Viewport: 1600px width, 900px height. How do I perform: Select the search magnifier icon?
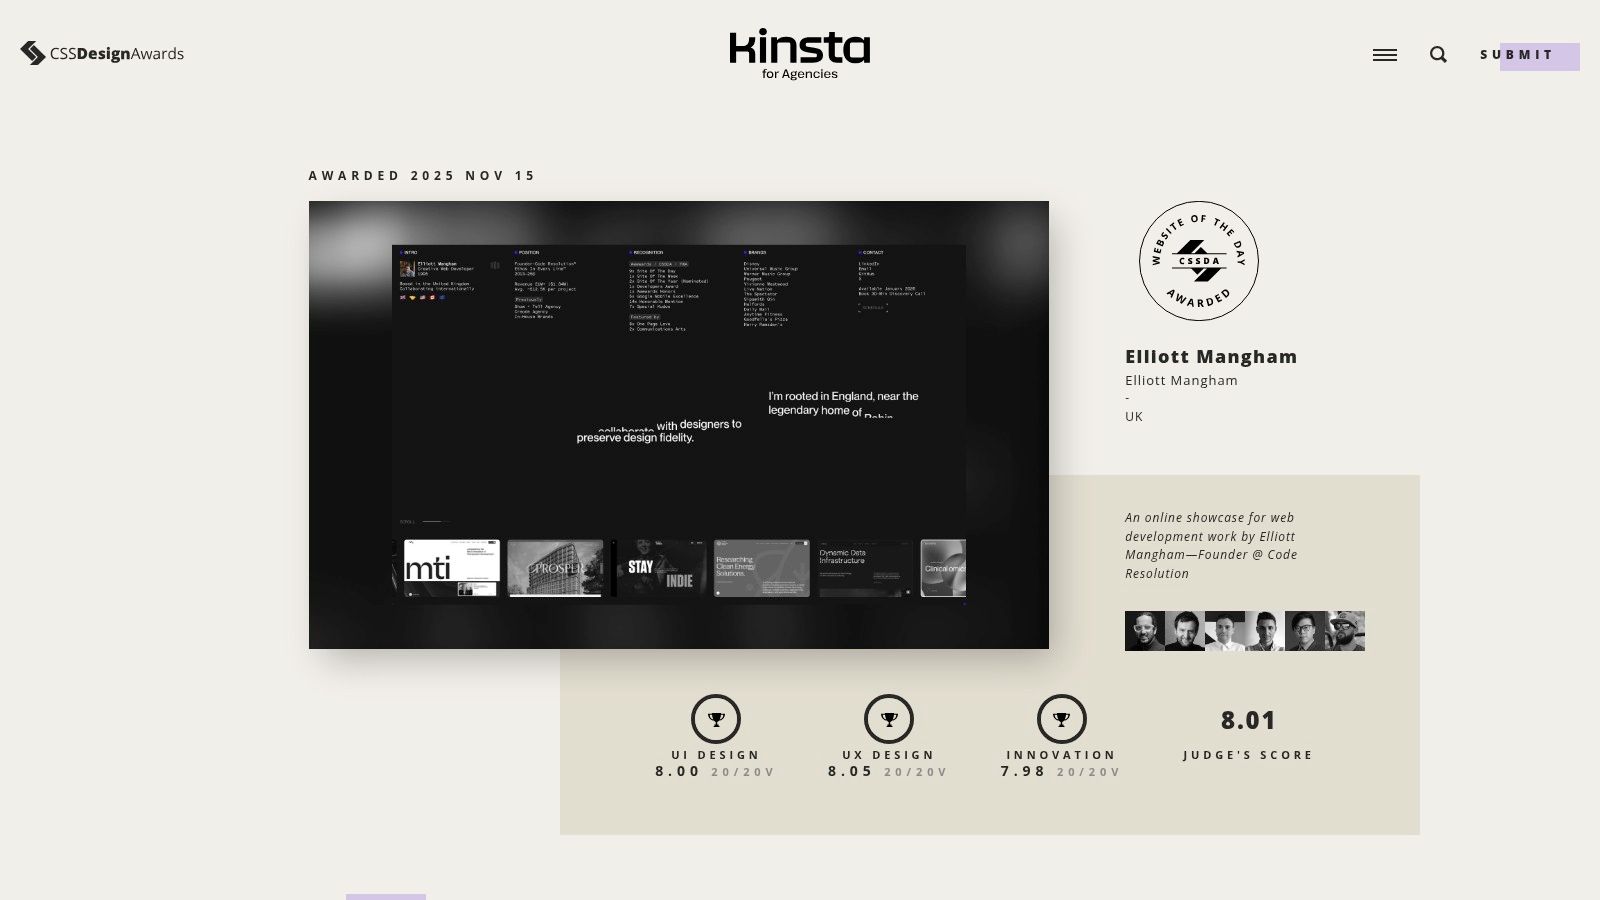pos(1437,55)
